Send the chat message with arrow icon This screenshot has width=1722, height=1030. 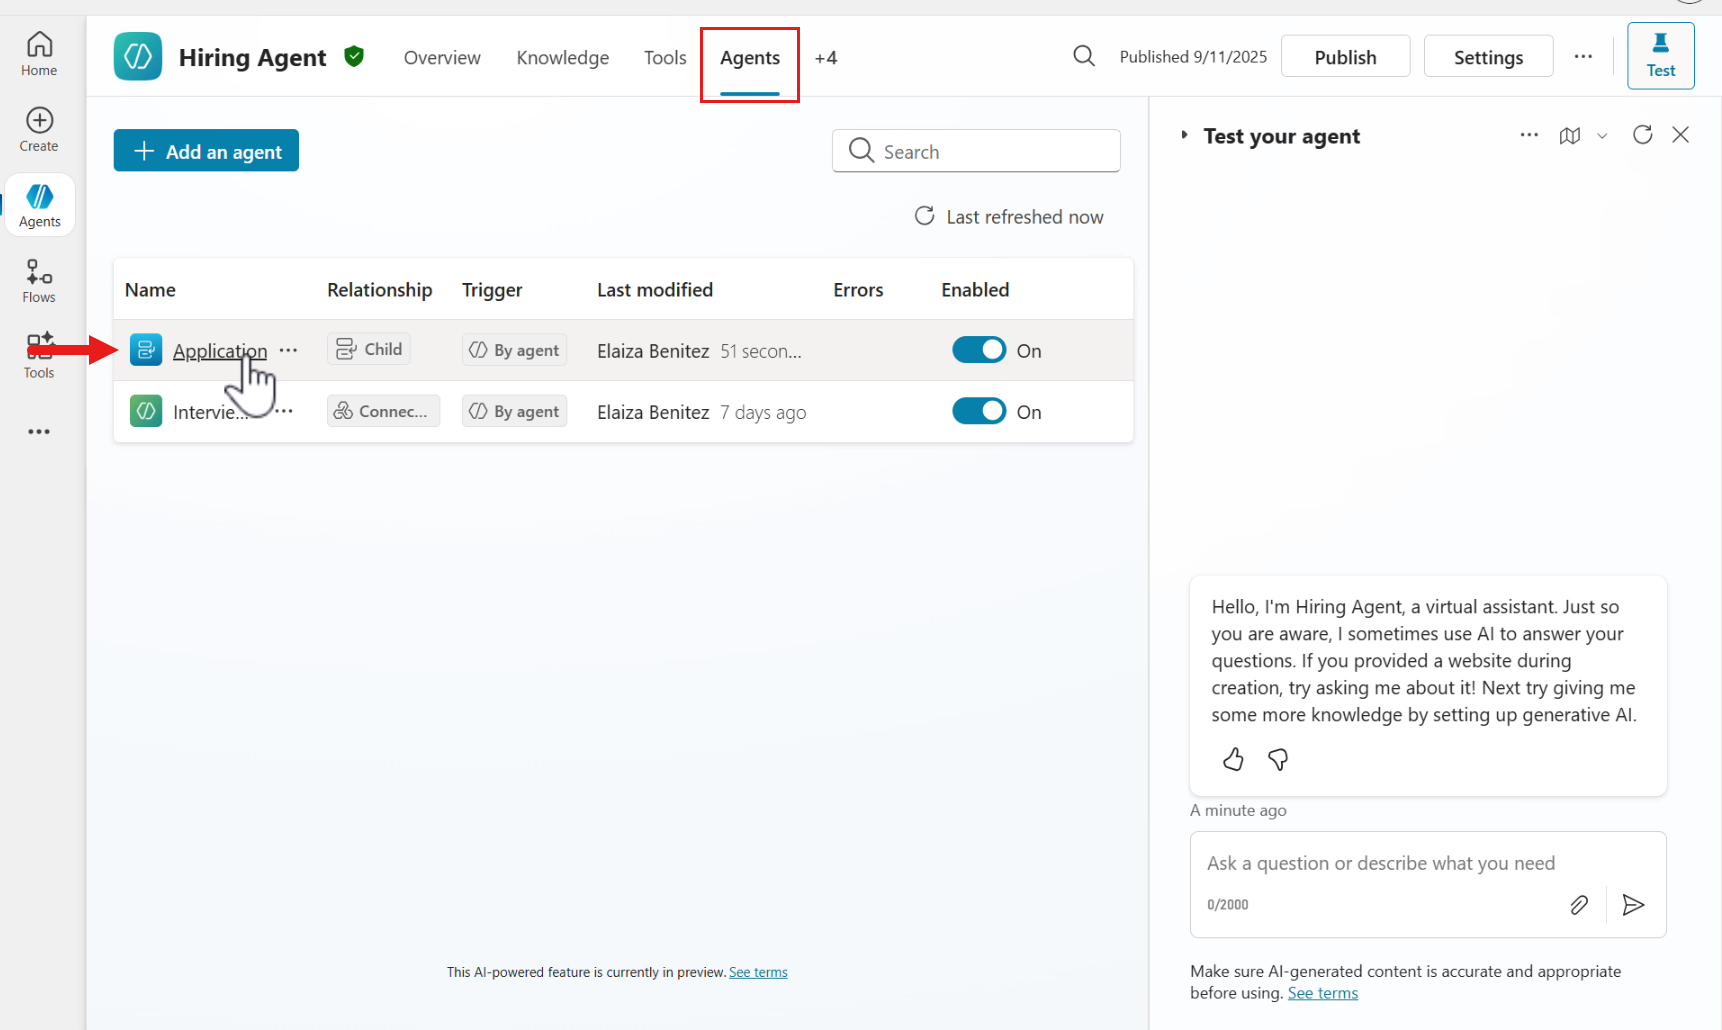coord(1632,905)
